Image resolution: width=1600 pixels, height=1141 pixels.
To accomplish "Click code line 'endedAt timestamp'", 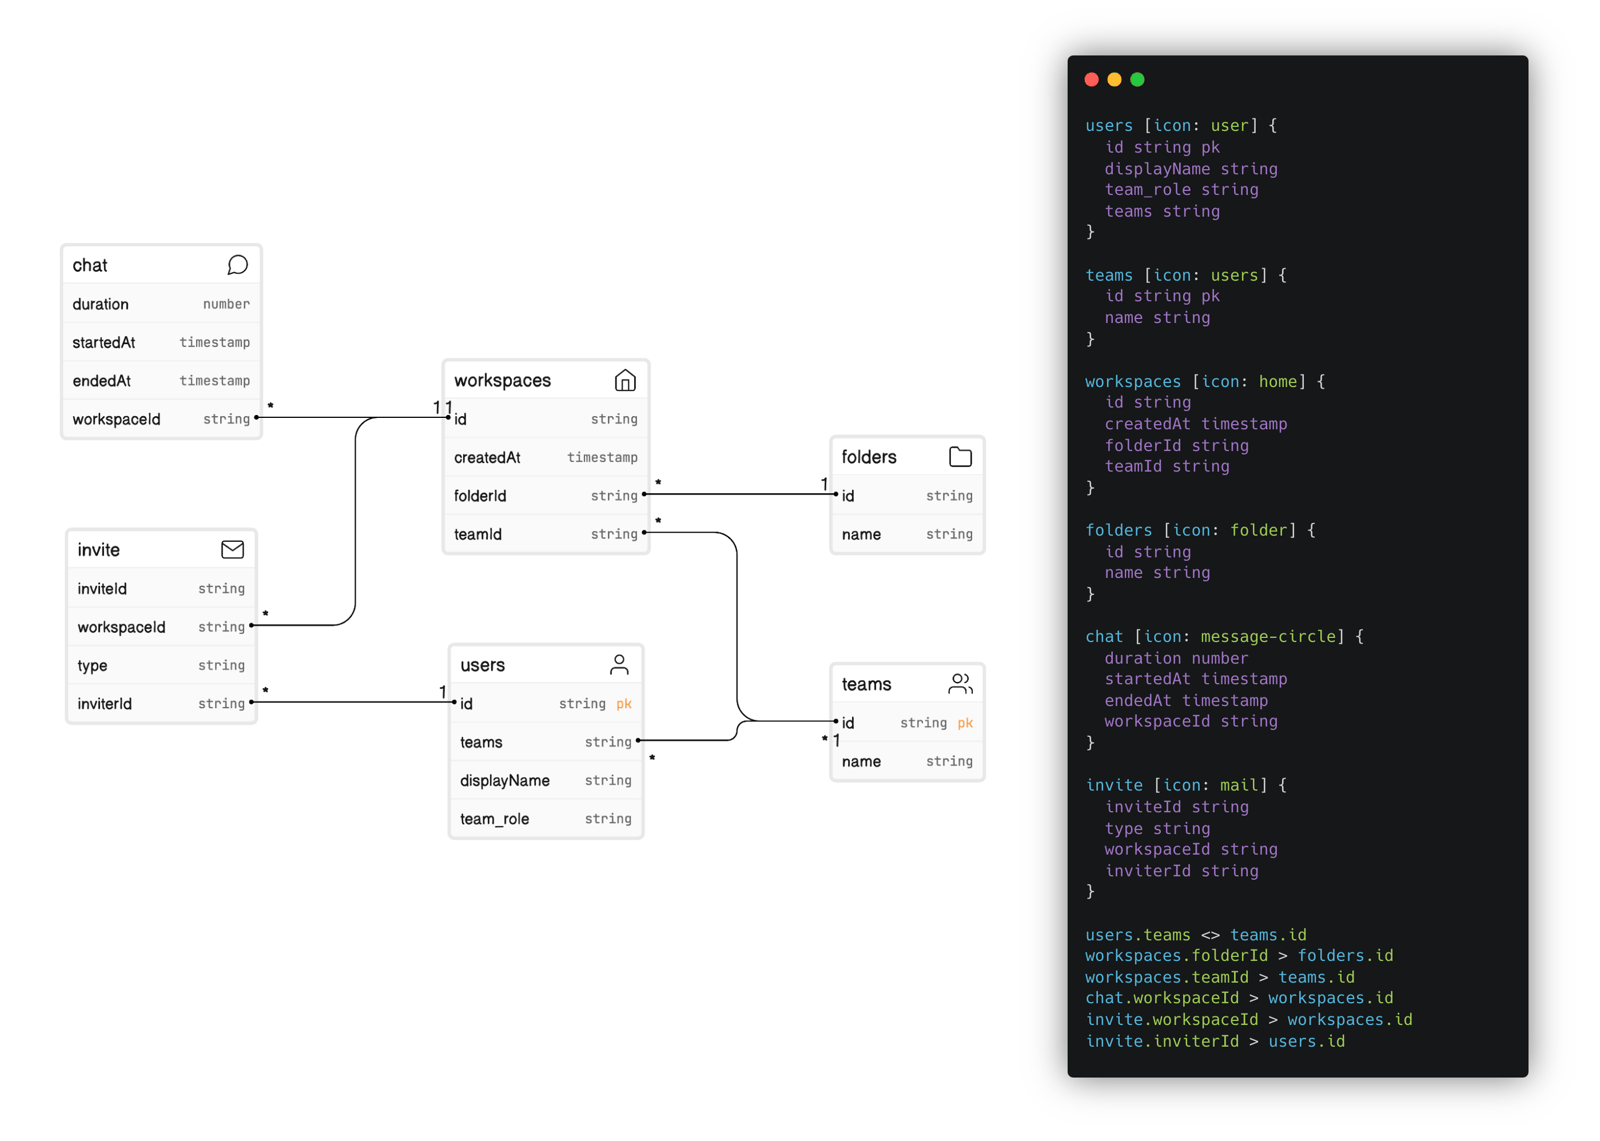I will (1186, 701).
